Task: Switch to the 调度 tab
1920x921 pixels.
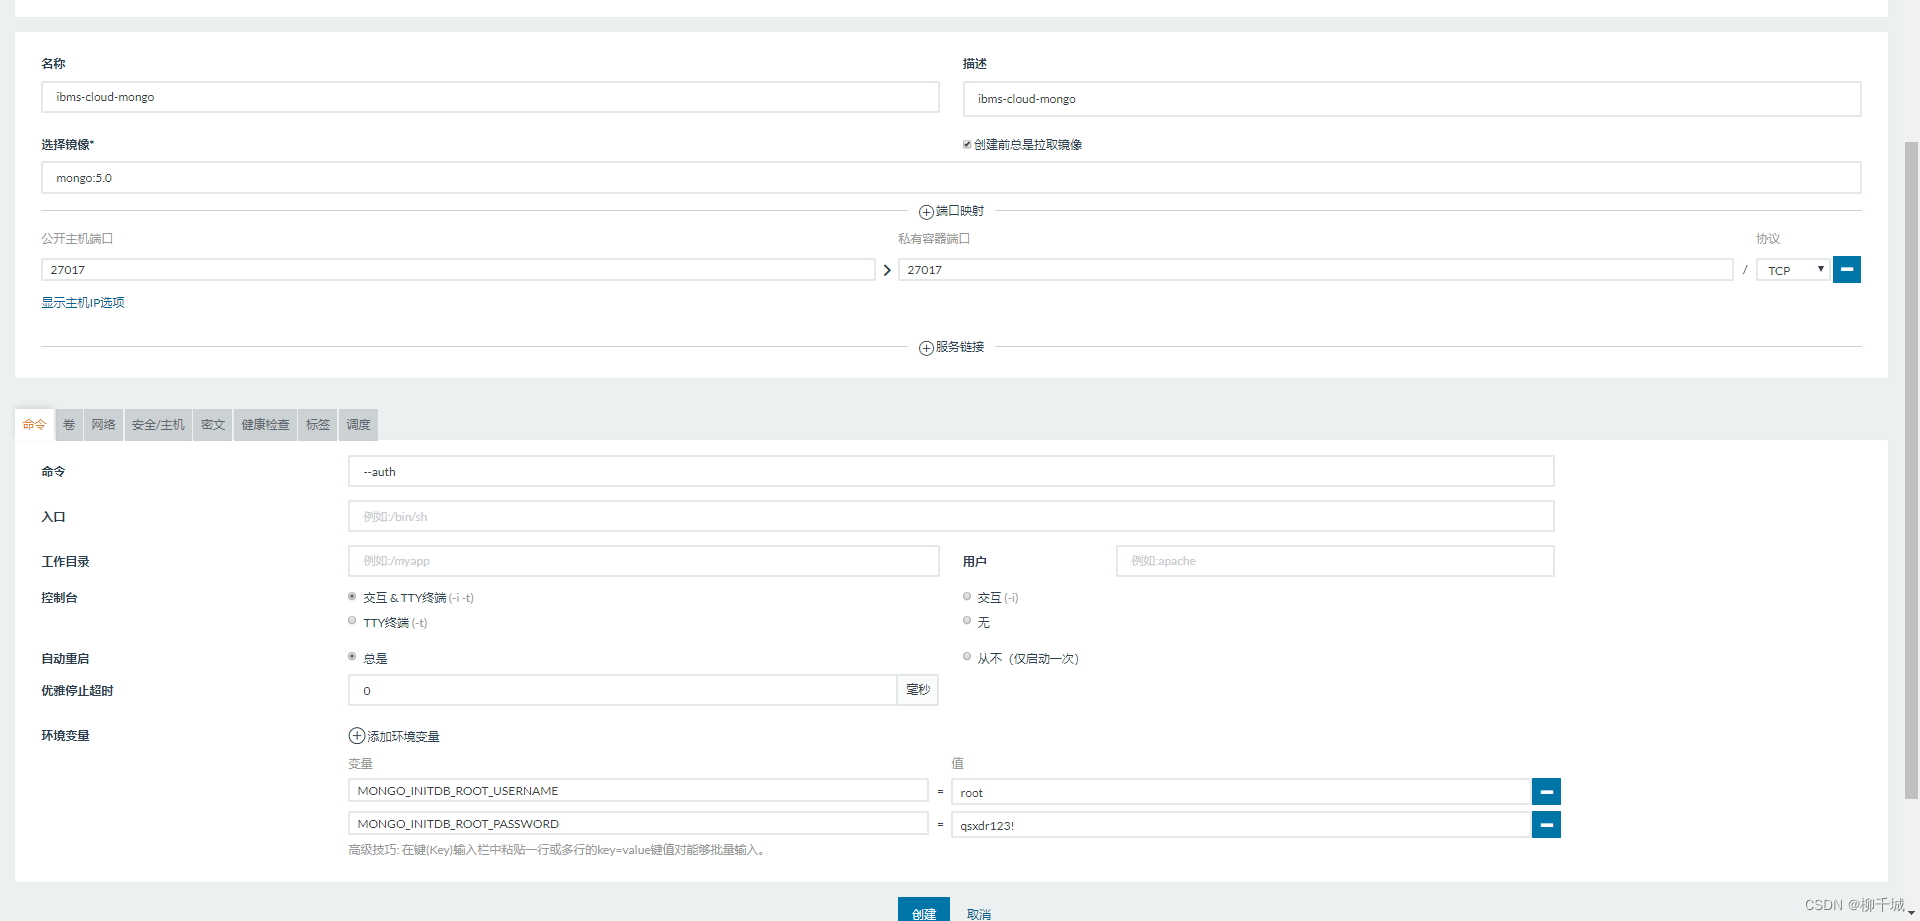Action: point(358,425)
